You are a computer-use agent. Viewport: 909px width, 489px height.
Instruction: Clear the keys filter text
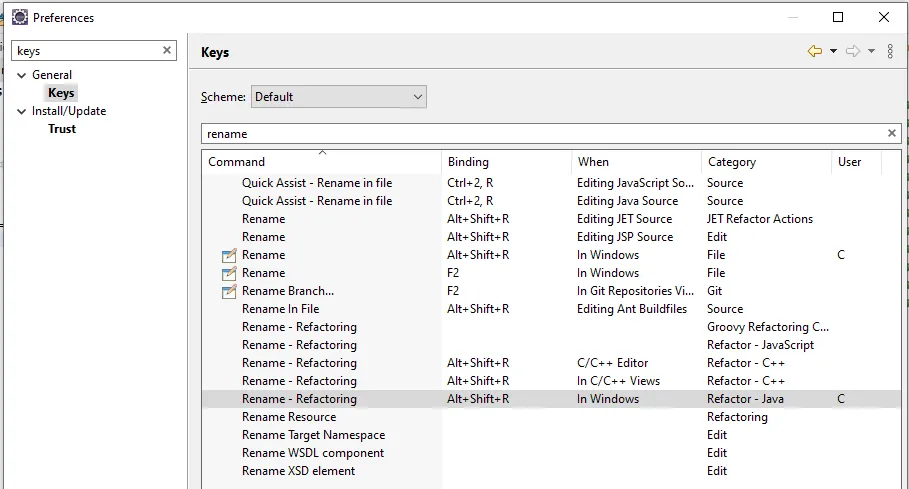pos(167,50)
